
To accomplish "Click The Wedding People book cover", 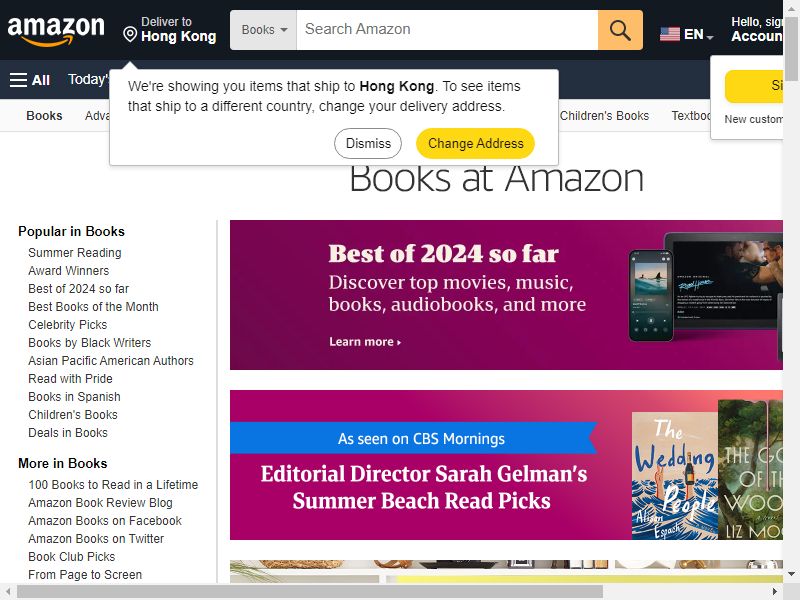I will tap(674, 476).
